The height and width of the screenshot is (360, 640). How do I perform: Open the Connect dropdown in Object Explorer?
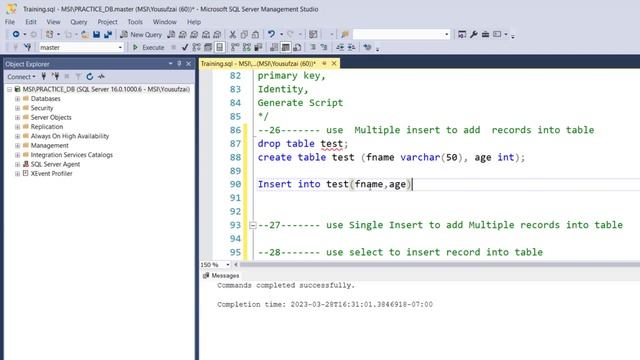pyautogui.click(x=21, y=77)
